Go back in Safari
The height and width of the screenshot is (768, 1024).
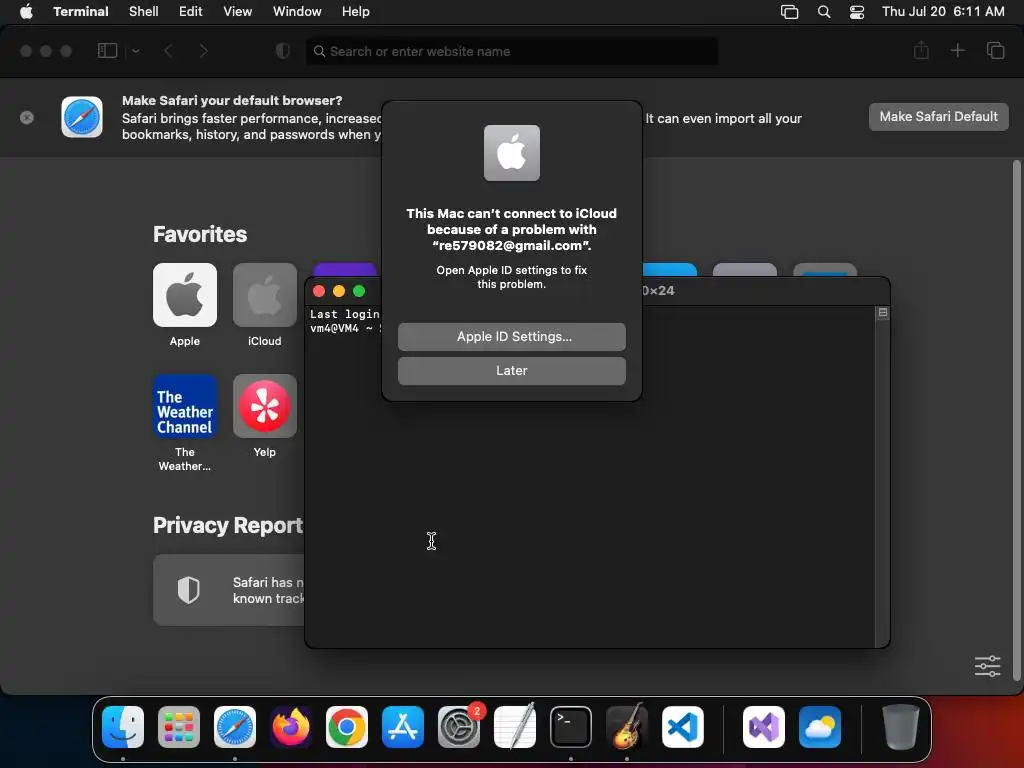click(x=168, y=51)
